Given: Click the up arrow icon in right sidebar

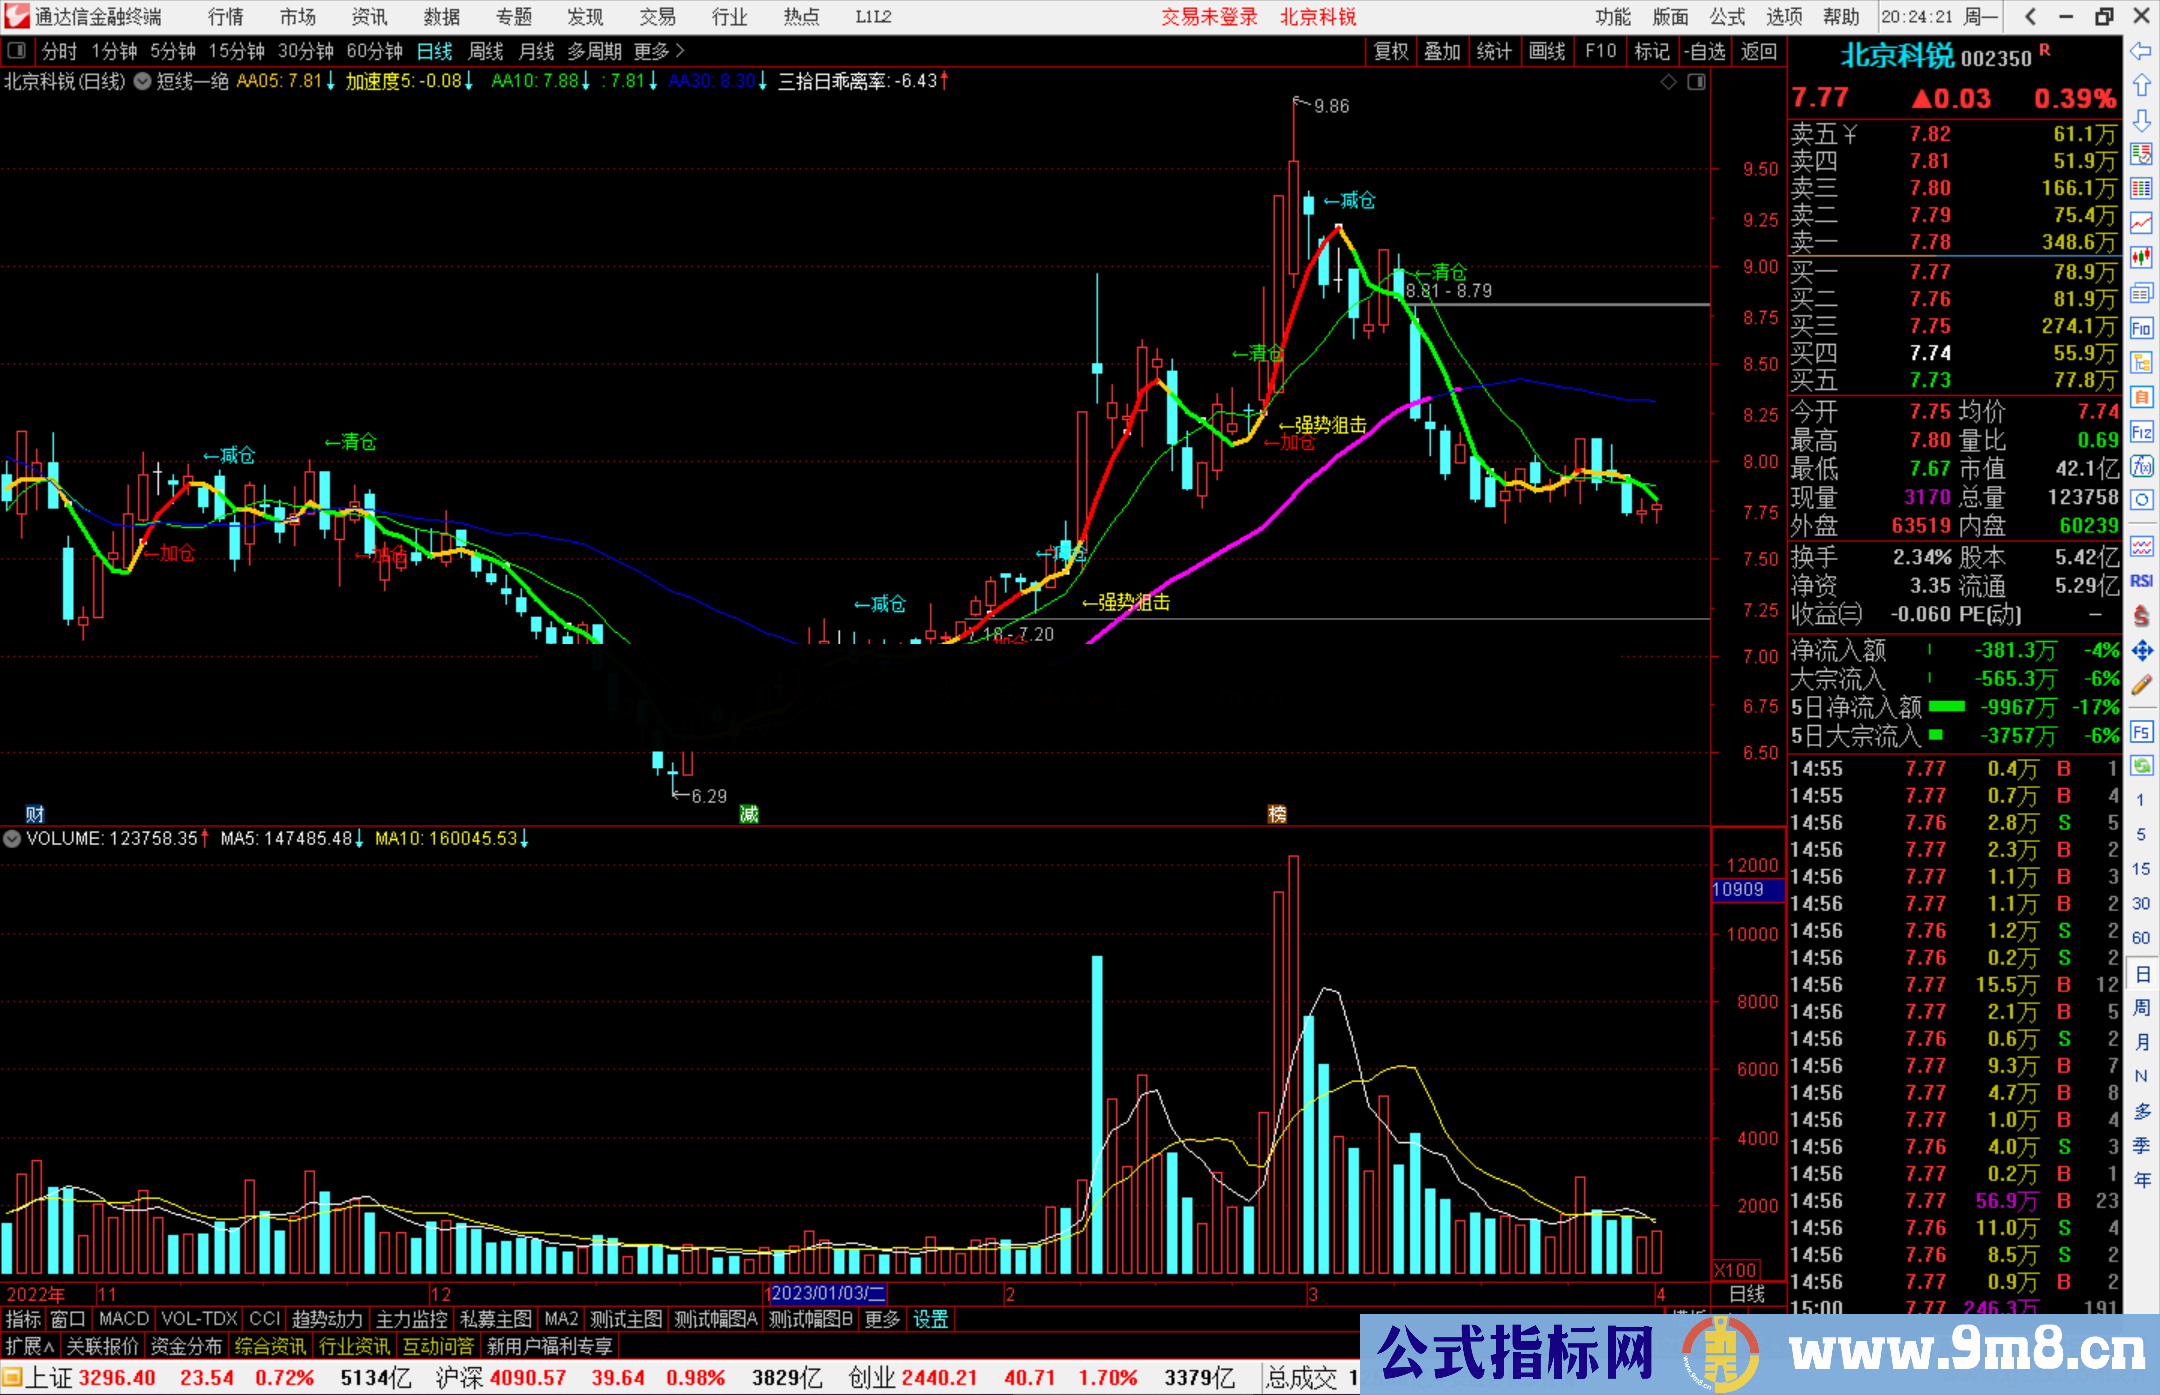Looking at the screenshot, I should point(2141,86).
